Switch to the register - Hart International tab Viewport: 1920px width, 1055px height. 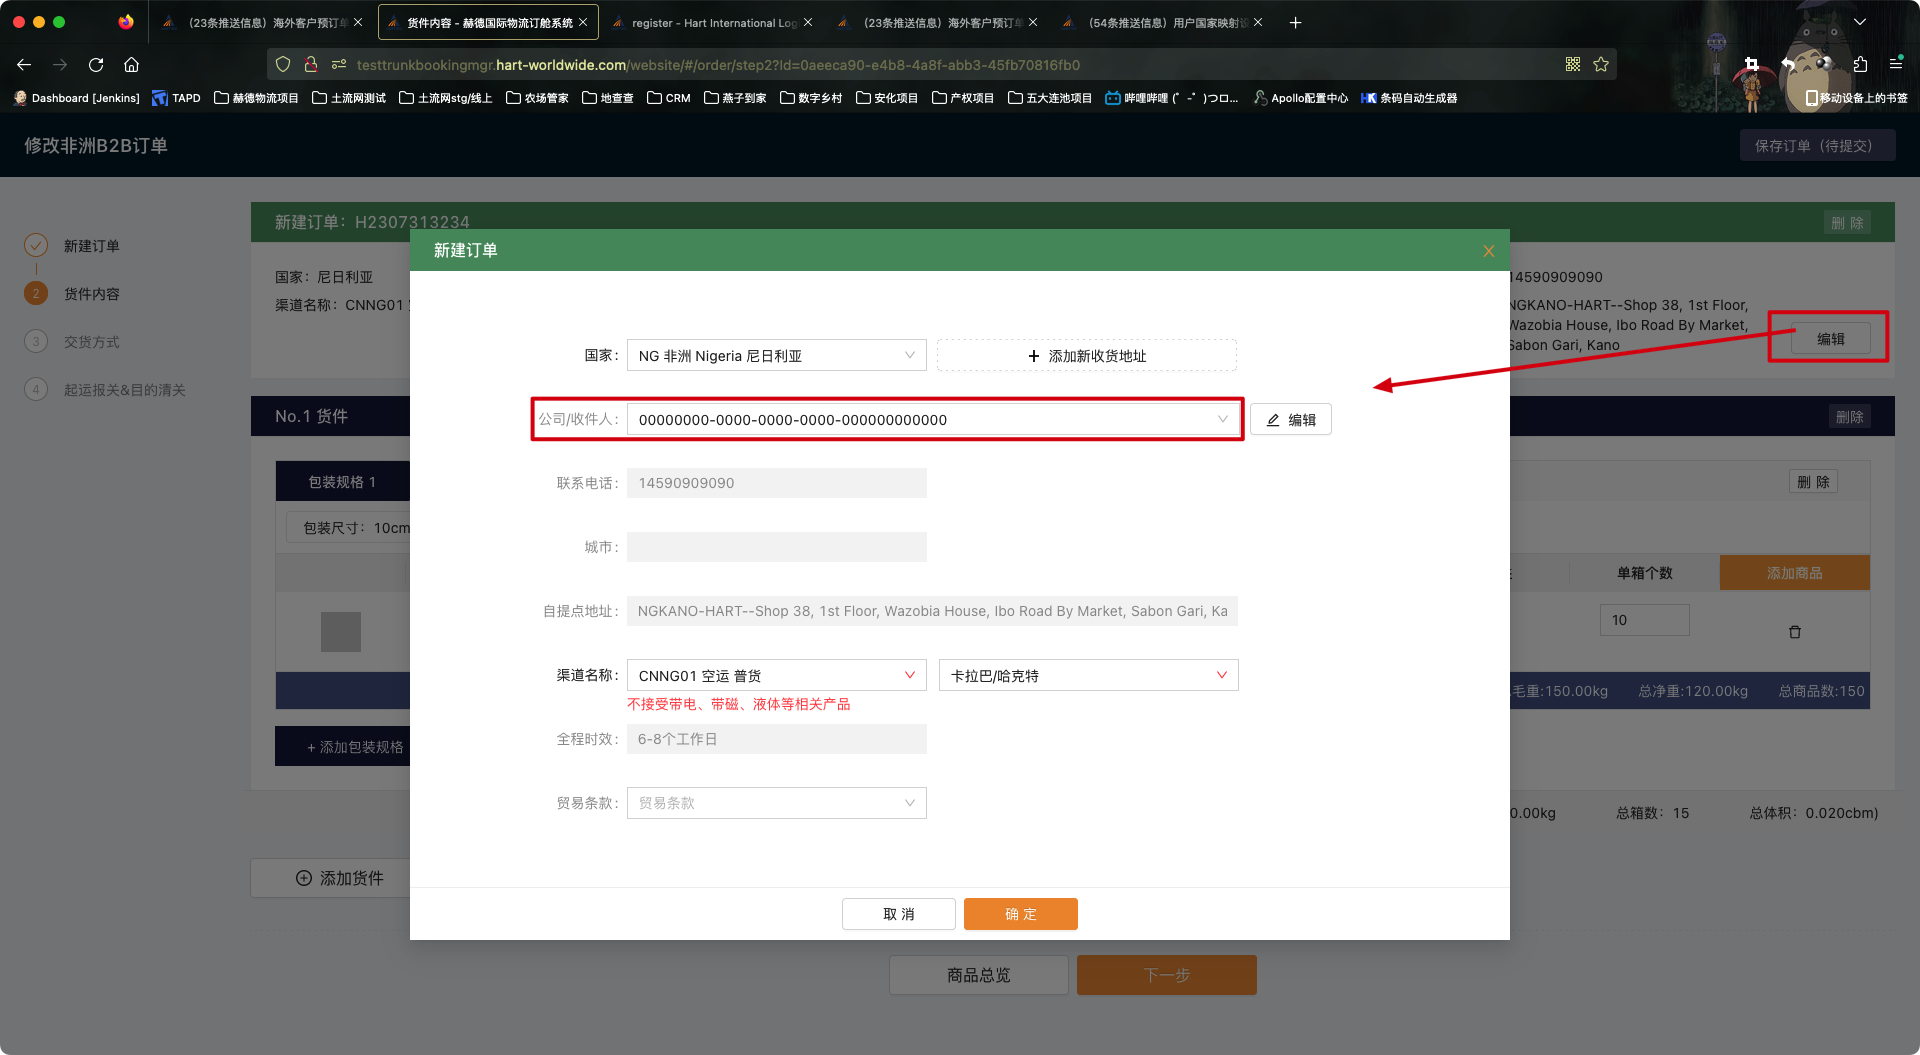pos(713,22)
